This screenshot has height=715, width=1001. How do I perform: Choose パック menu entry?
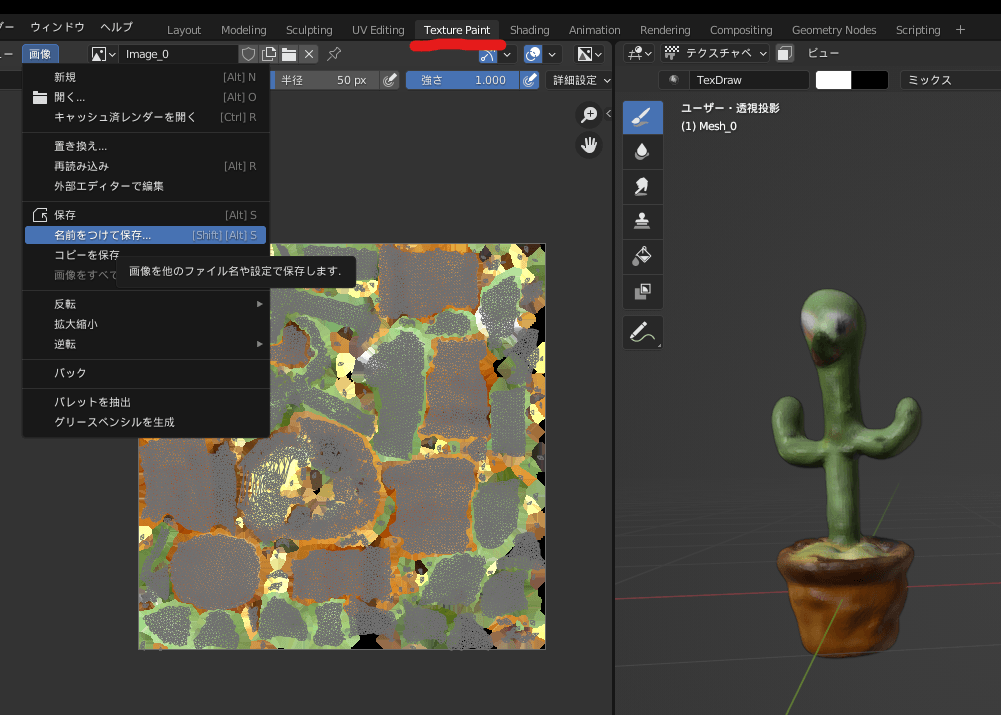[146, 373]
